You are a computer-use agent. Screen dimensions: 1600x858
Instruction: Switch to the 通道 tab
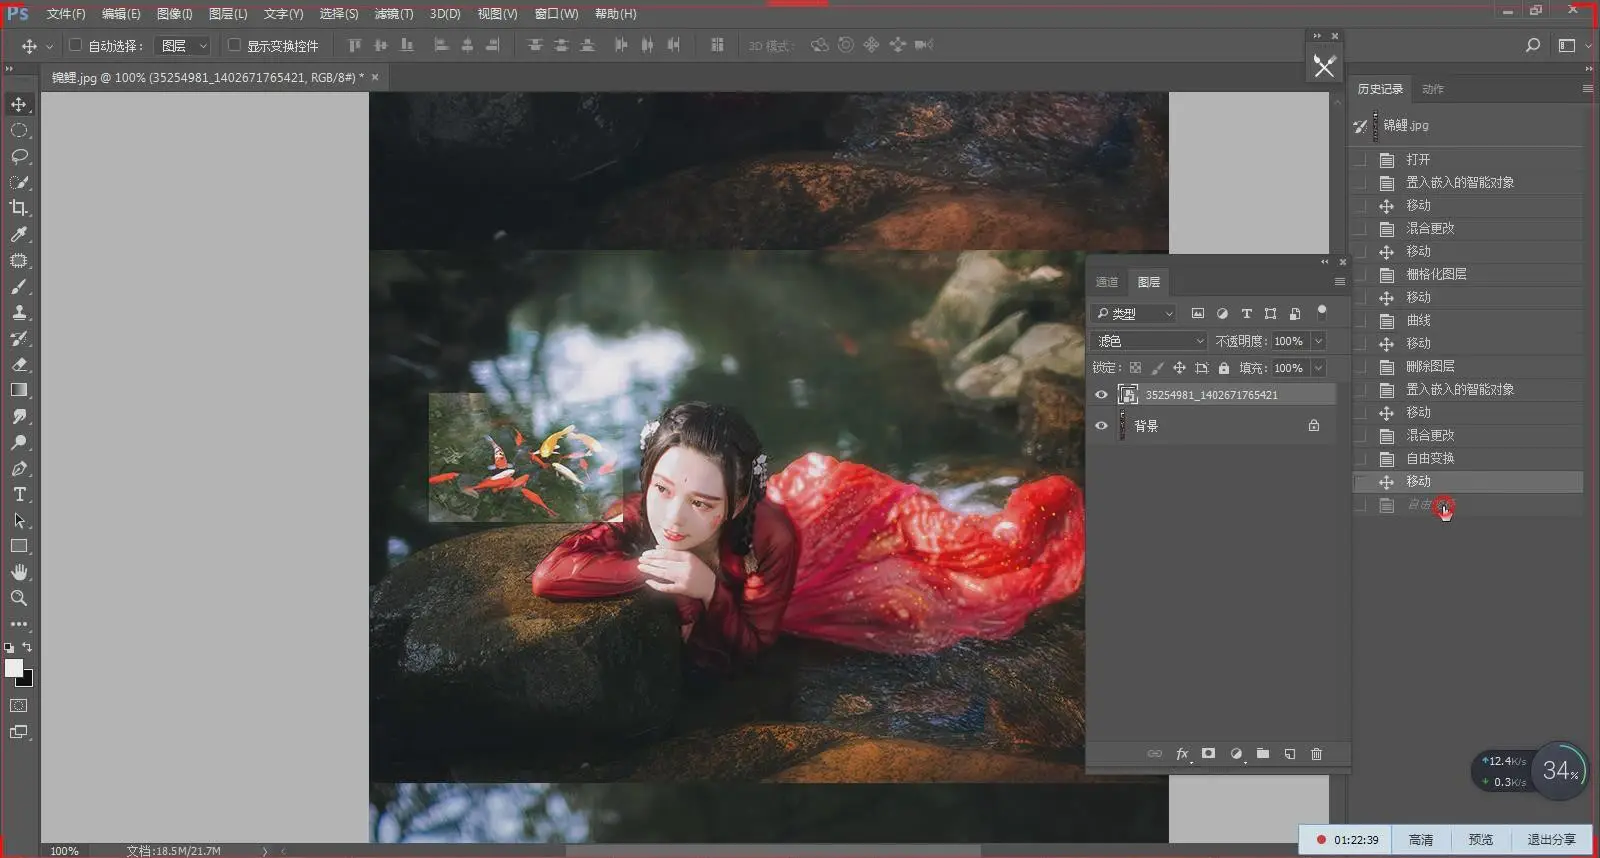[x=1107, y=282]
